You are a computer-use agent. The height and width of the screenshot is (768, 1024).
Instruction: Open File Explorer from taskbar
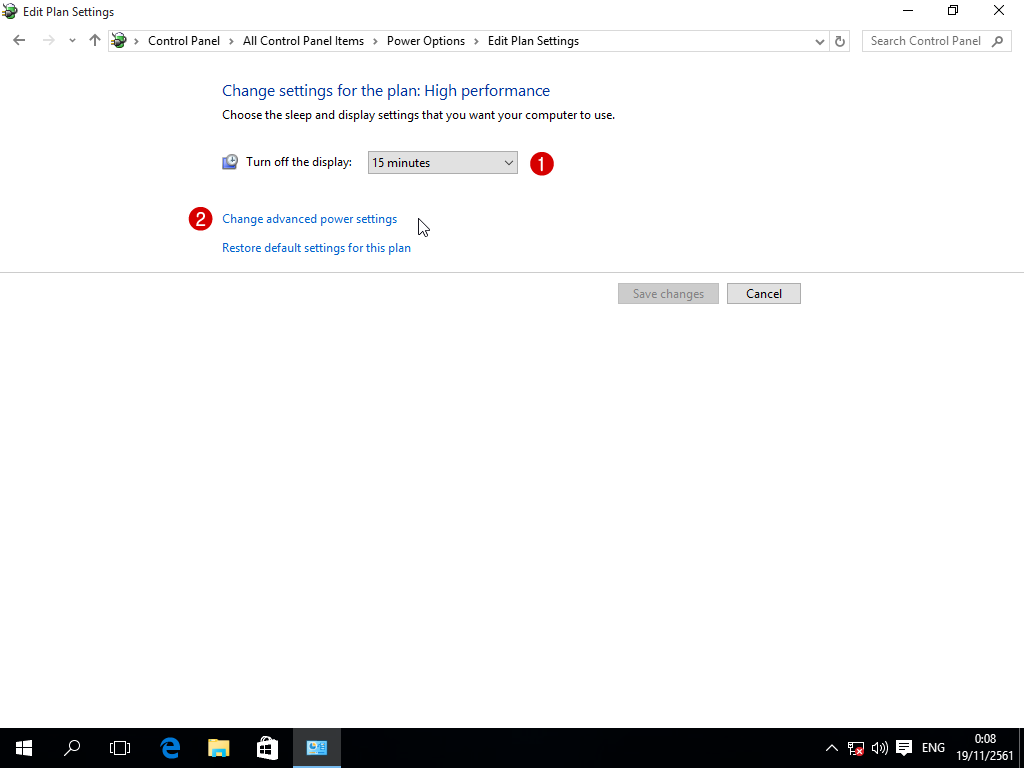tap(218, 747)
